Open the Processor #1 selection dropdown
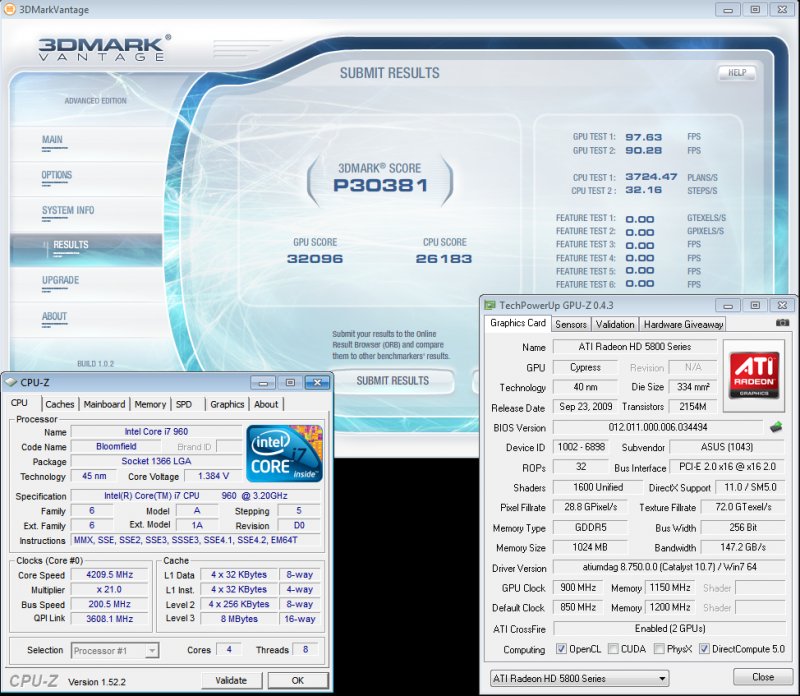The width and height of the screenshot is (800, 696). coord(115,650)
